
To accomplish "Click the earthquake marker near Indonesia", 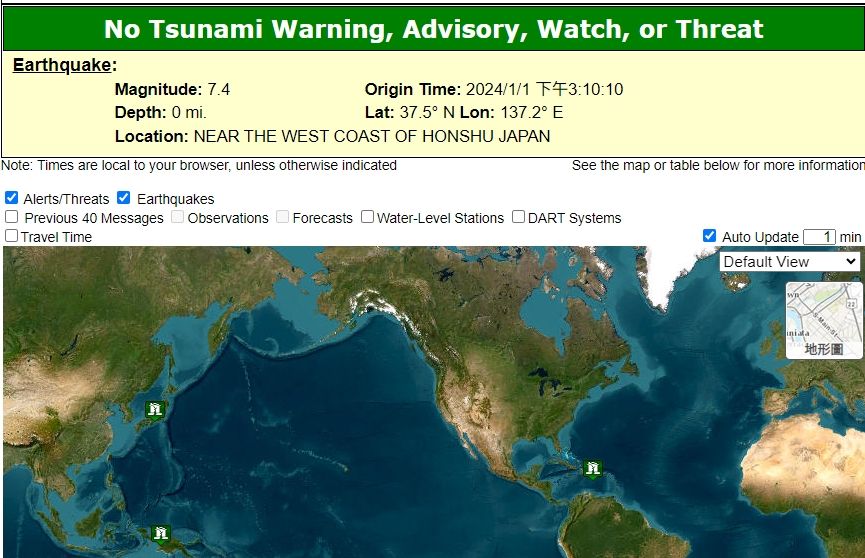I will [161, 534].
